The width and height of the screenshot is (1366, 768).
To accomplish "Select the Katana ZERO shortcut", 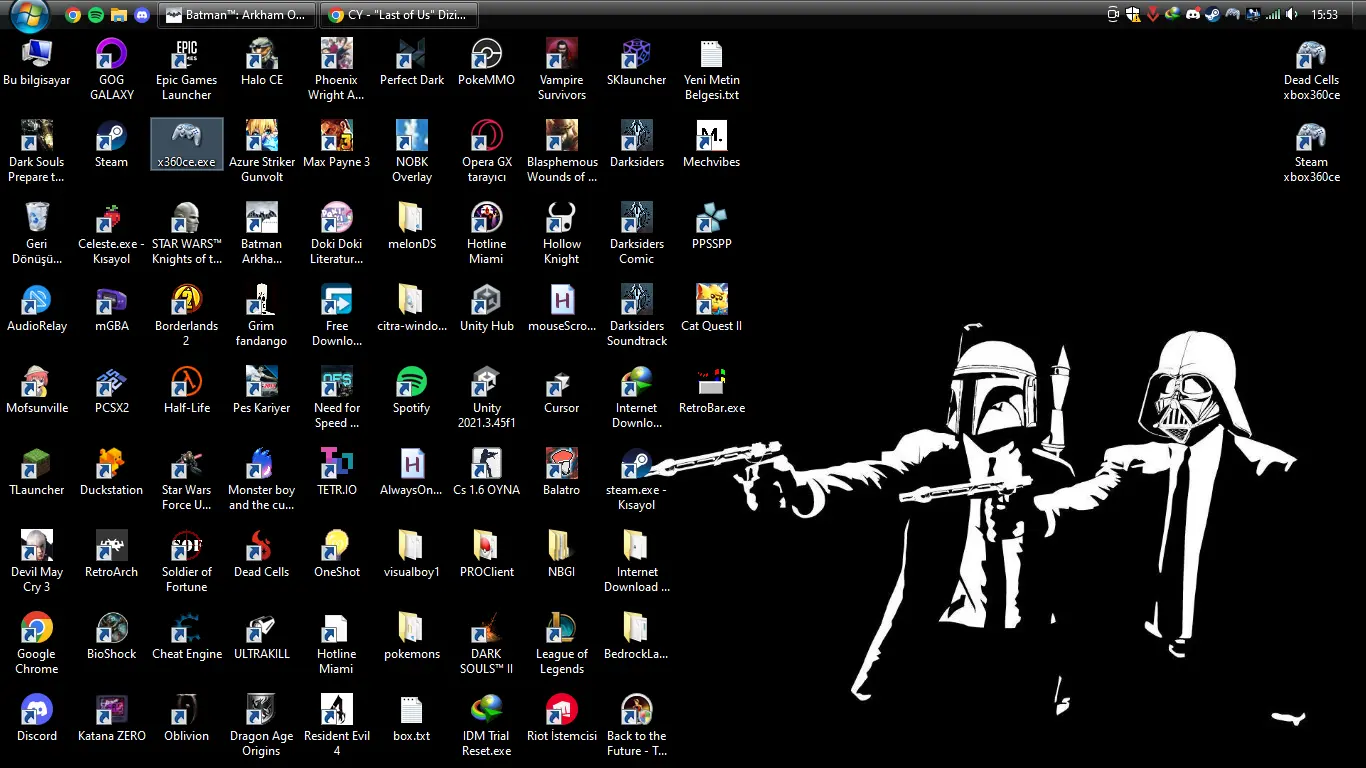I will [112, 718].
